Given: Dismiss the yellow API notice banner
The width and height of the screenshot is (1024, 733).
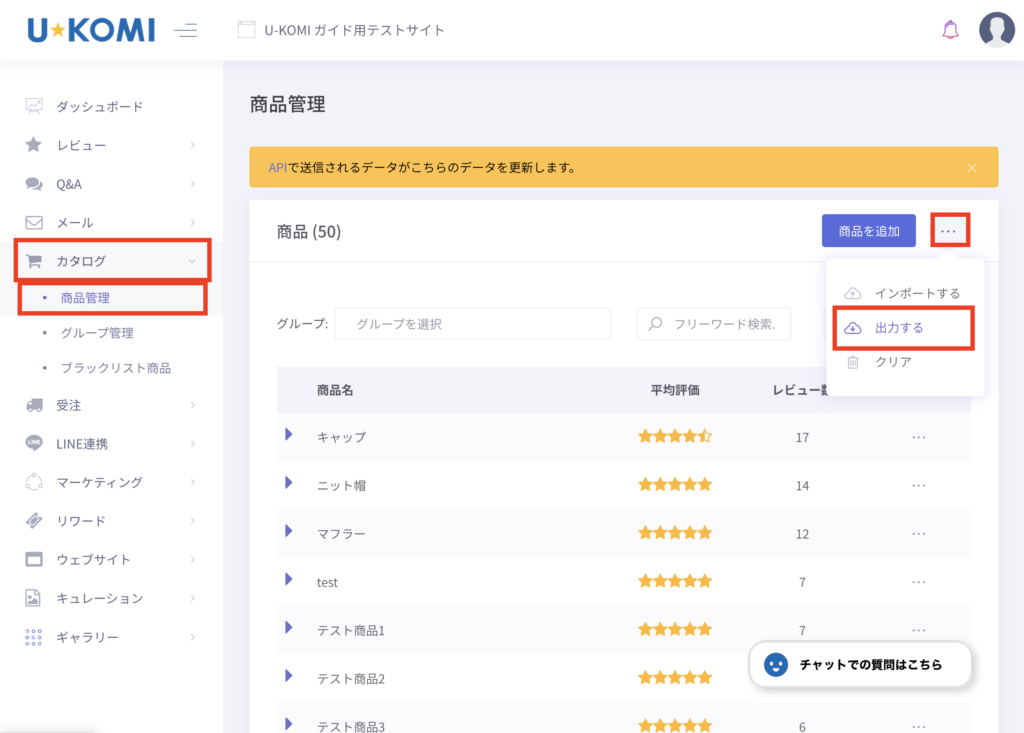Looking at the screenshot, I should [972, 167].
